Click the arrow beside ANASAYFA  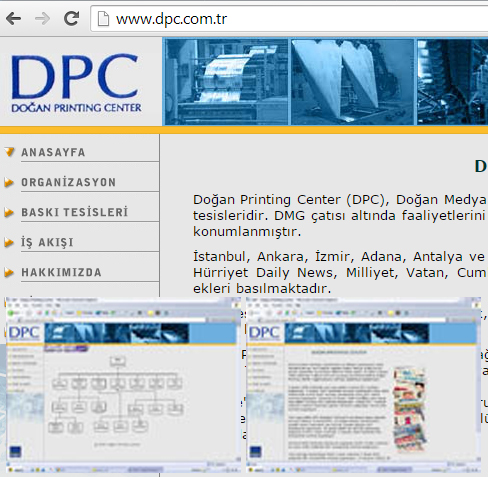(x=10, y=152)
